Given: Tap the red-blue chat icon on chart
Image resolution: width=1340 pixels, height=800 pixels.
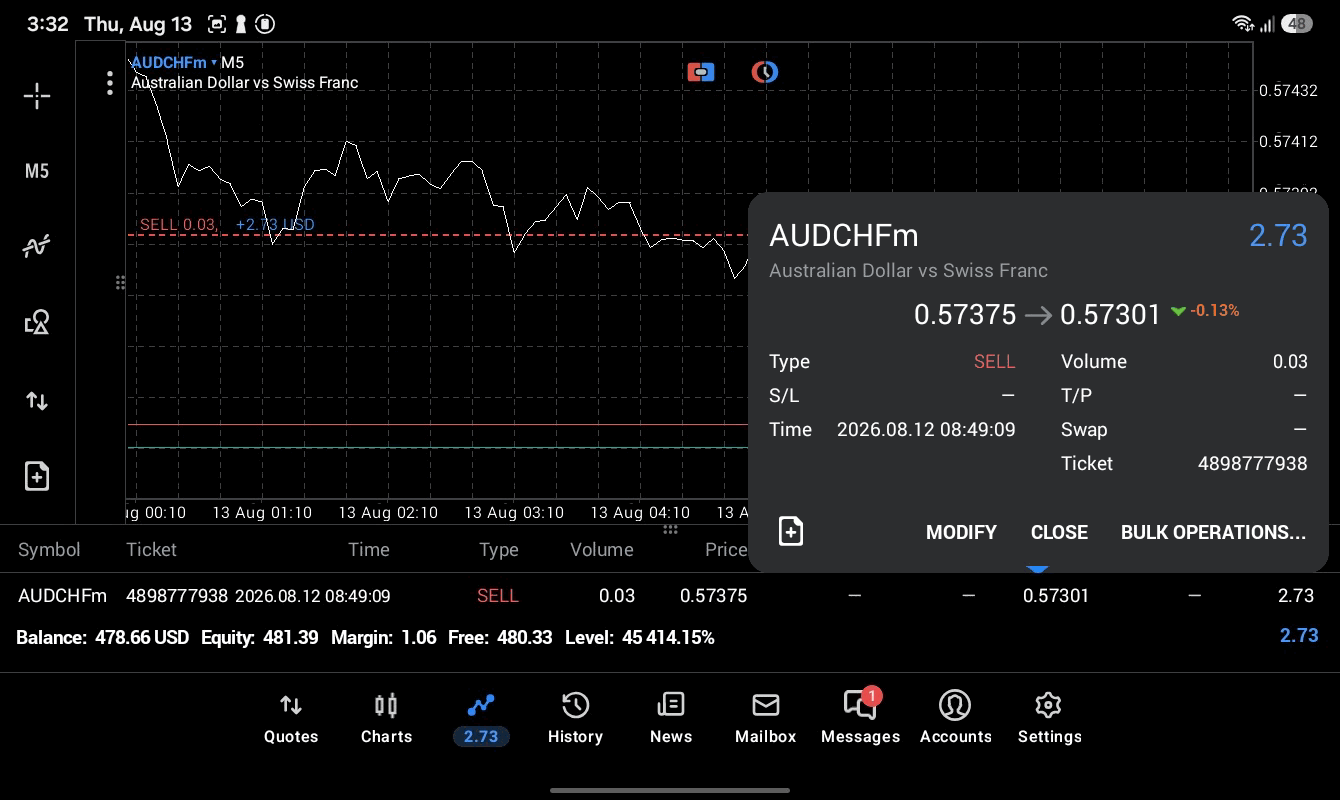Looking at the screenshot, I should pos(701,72).
